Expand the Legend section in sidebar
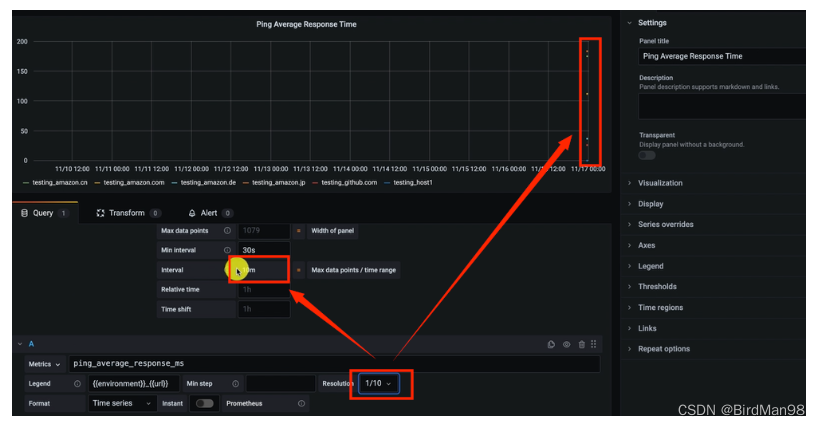Viewport: 821px width, 426px height. click(x=650, y=266)
